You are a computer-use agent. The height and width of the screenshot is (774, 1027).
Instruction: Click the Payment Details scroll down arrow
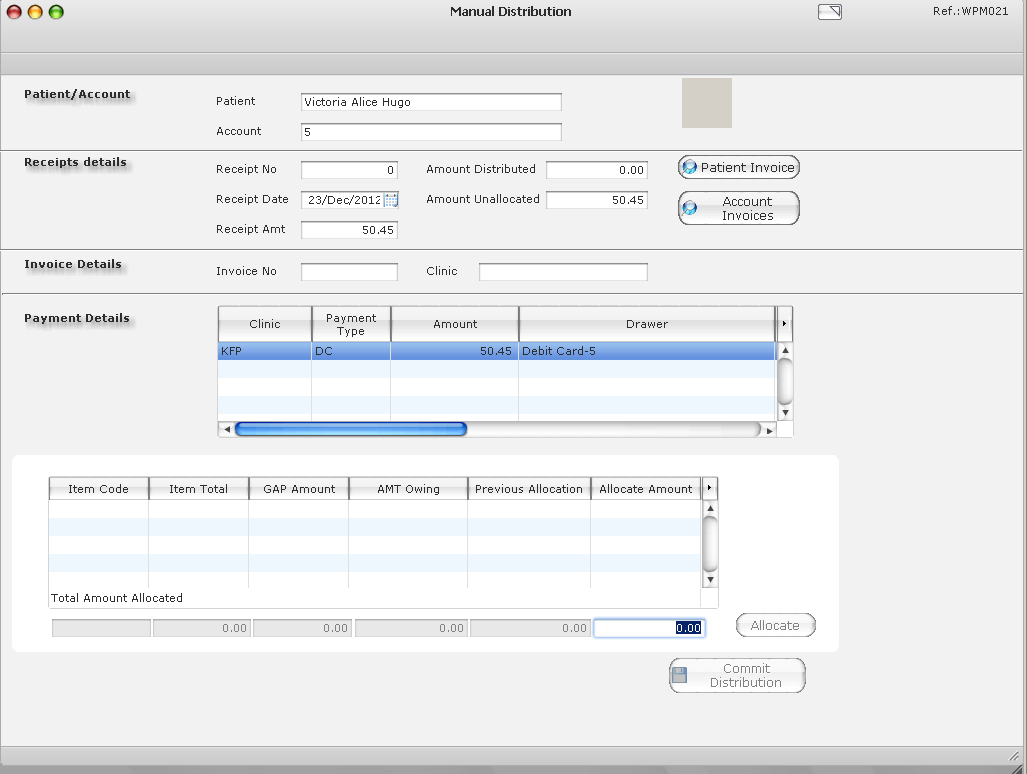[x=785, y=413]
